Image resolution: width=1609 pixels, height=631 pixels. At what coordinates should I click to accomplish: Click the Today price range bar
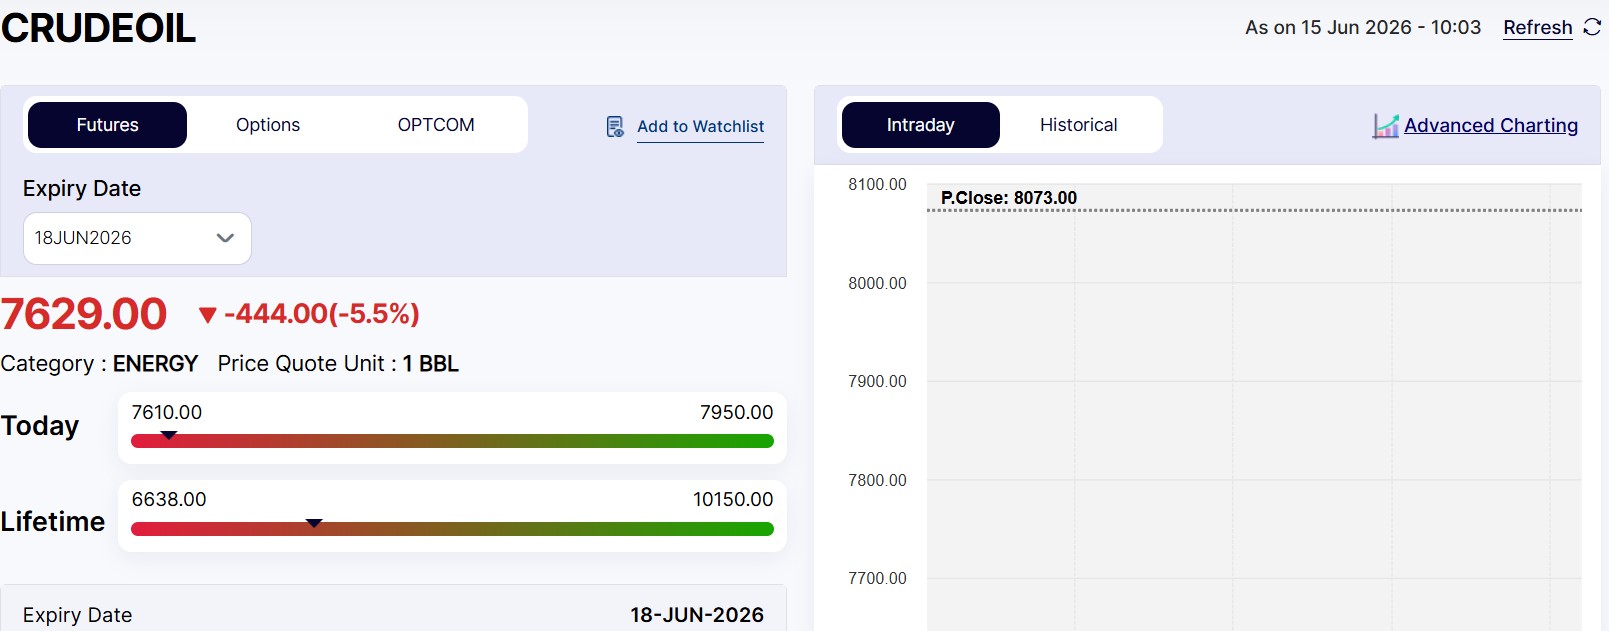pos(452,441)
